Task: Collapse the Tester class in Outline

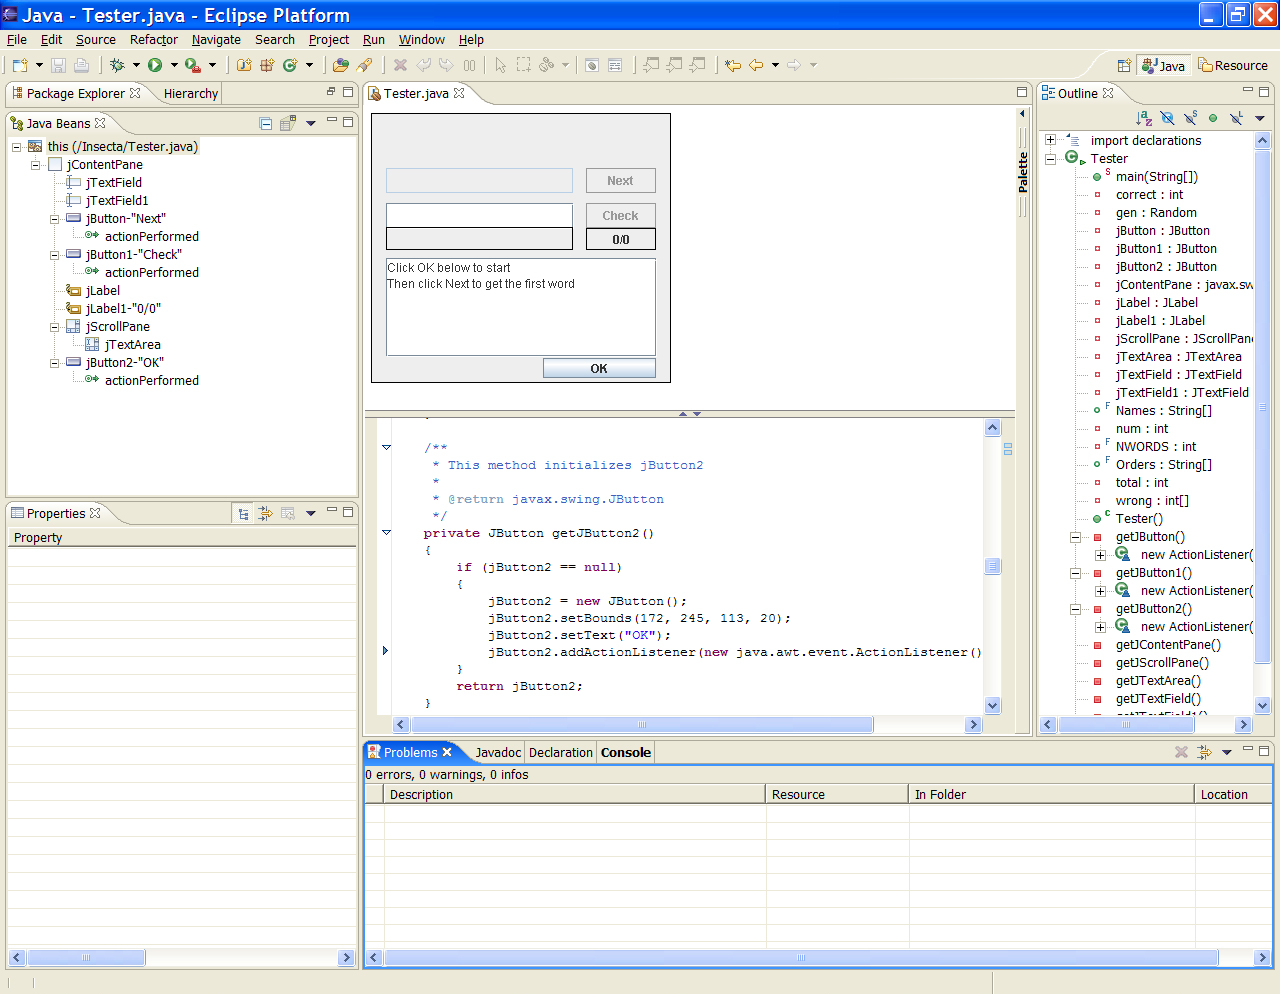Action: click(1051, 159)
